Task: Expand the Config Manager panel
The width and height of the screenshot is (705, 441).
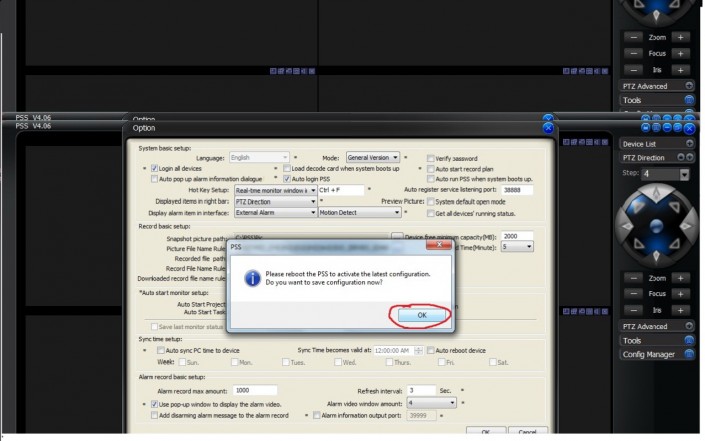Action: click(x=689, y=354)
